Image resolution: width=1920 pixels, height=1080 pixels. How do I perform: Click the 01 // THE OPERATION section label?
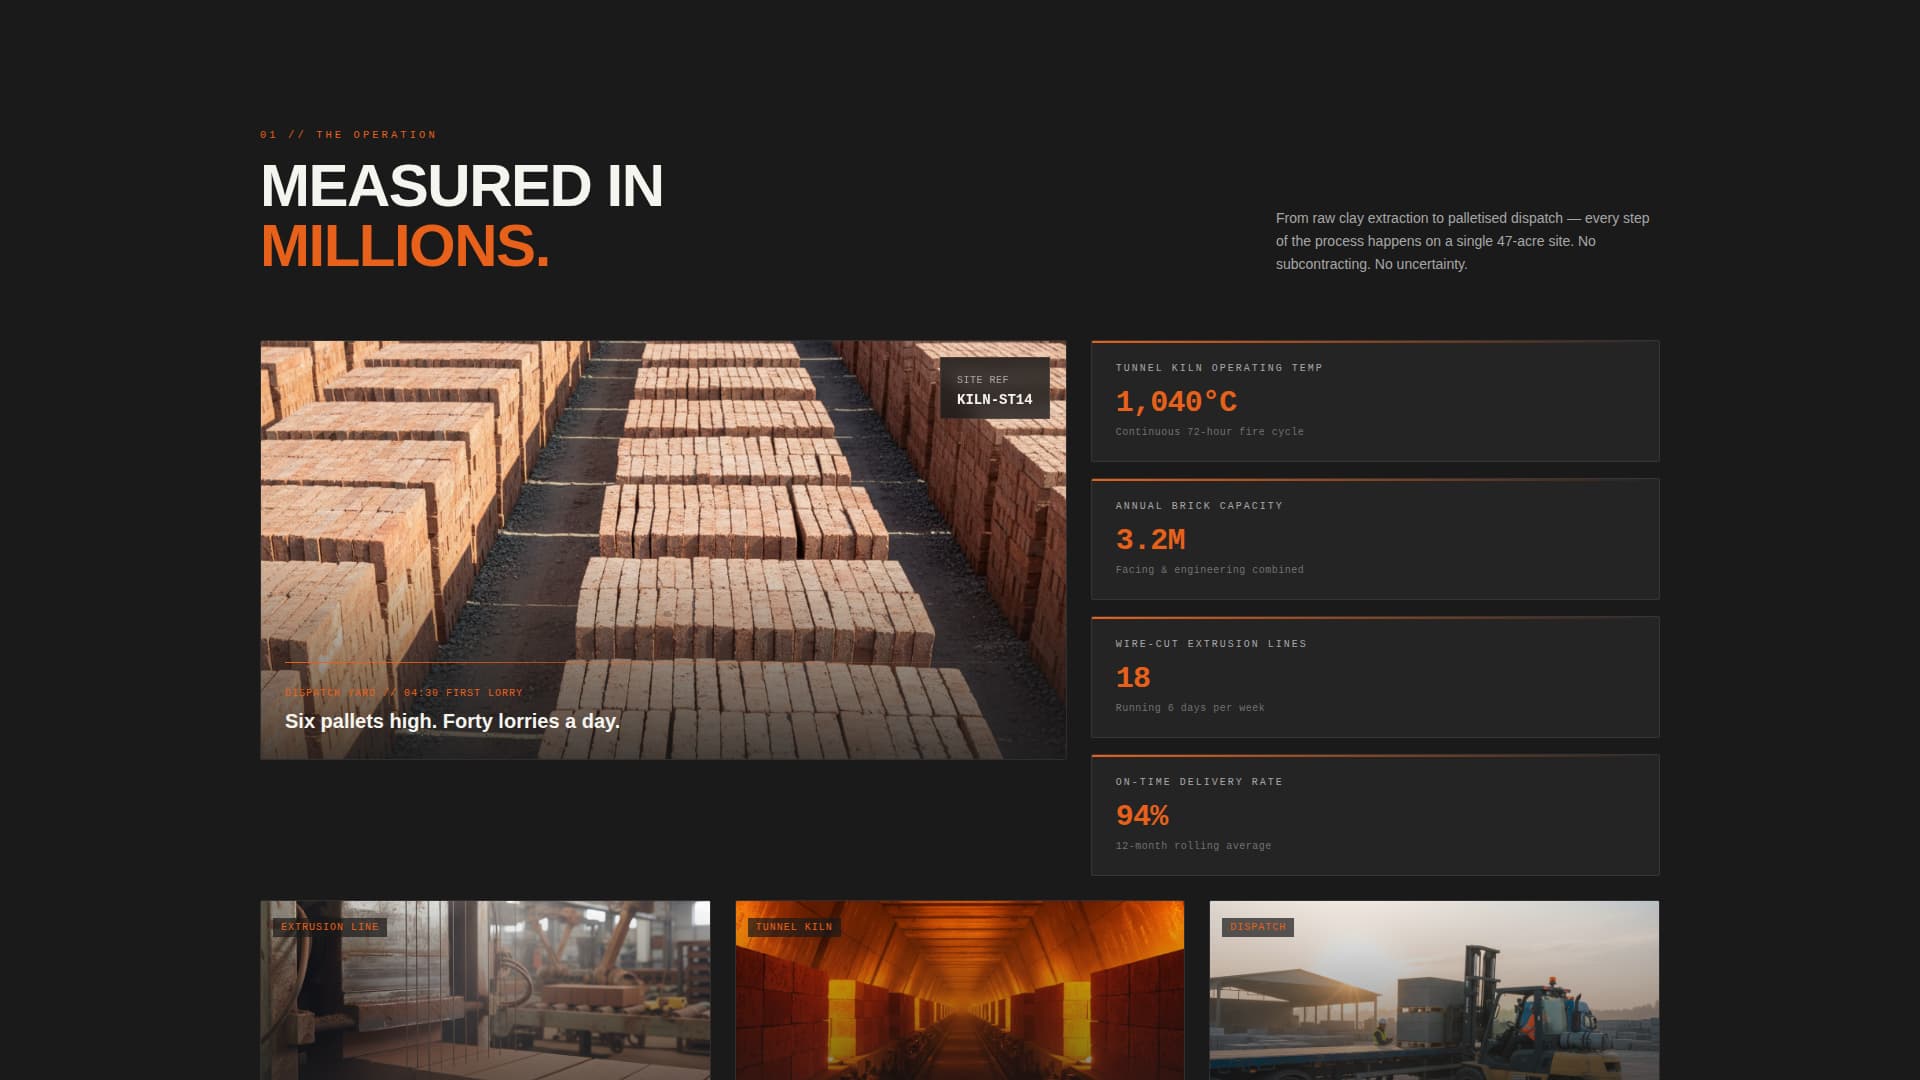347,134
